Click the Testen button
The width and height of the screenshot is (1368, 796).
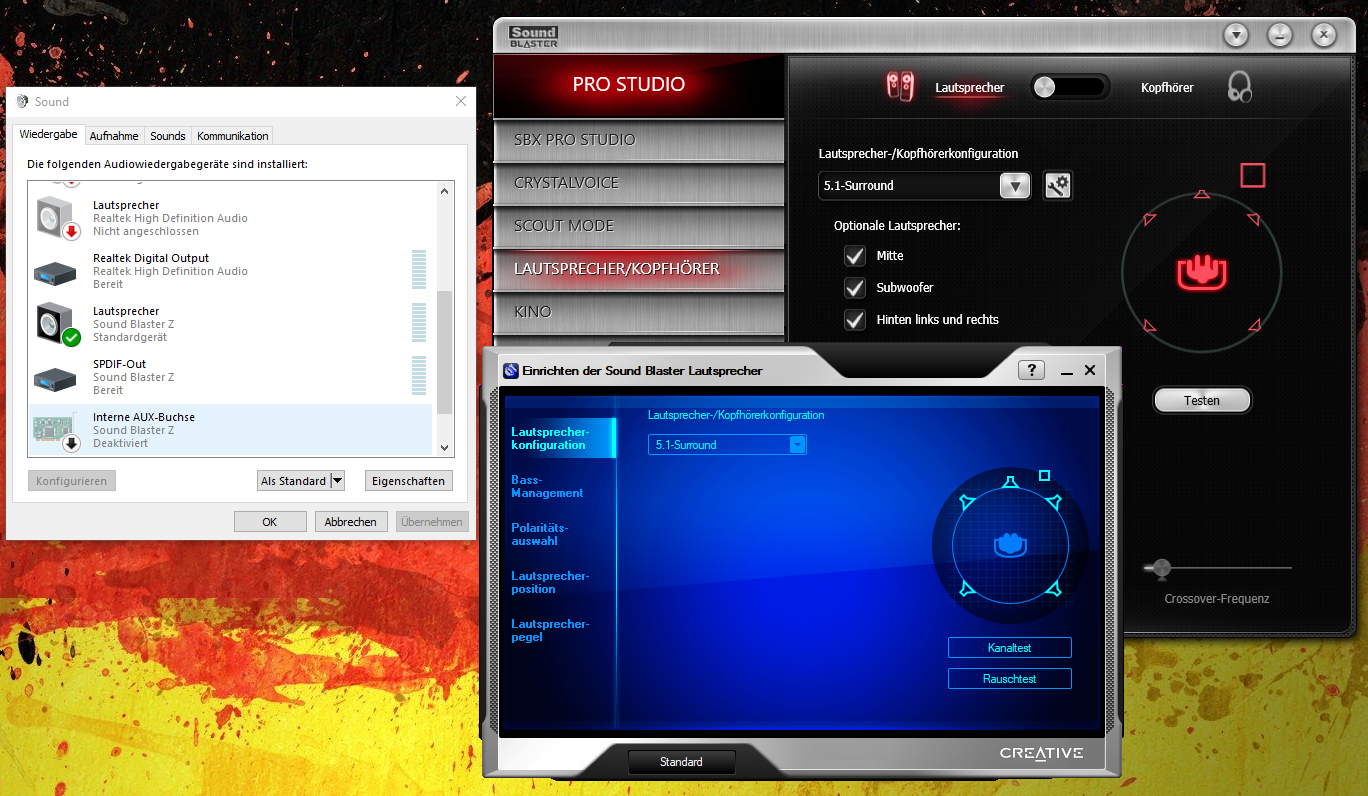(x=1202, y=400)
